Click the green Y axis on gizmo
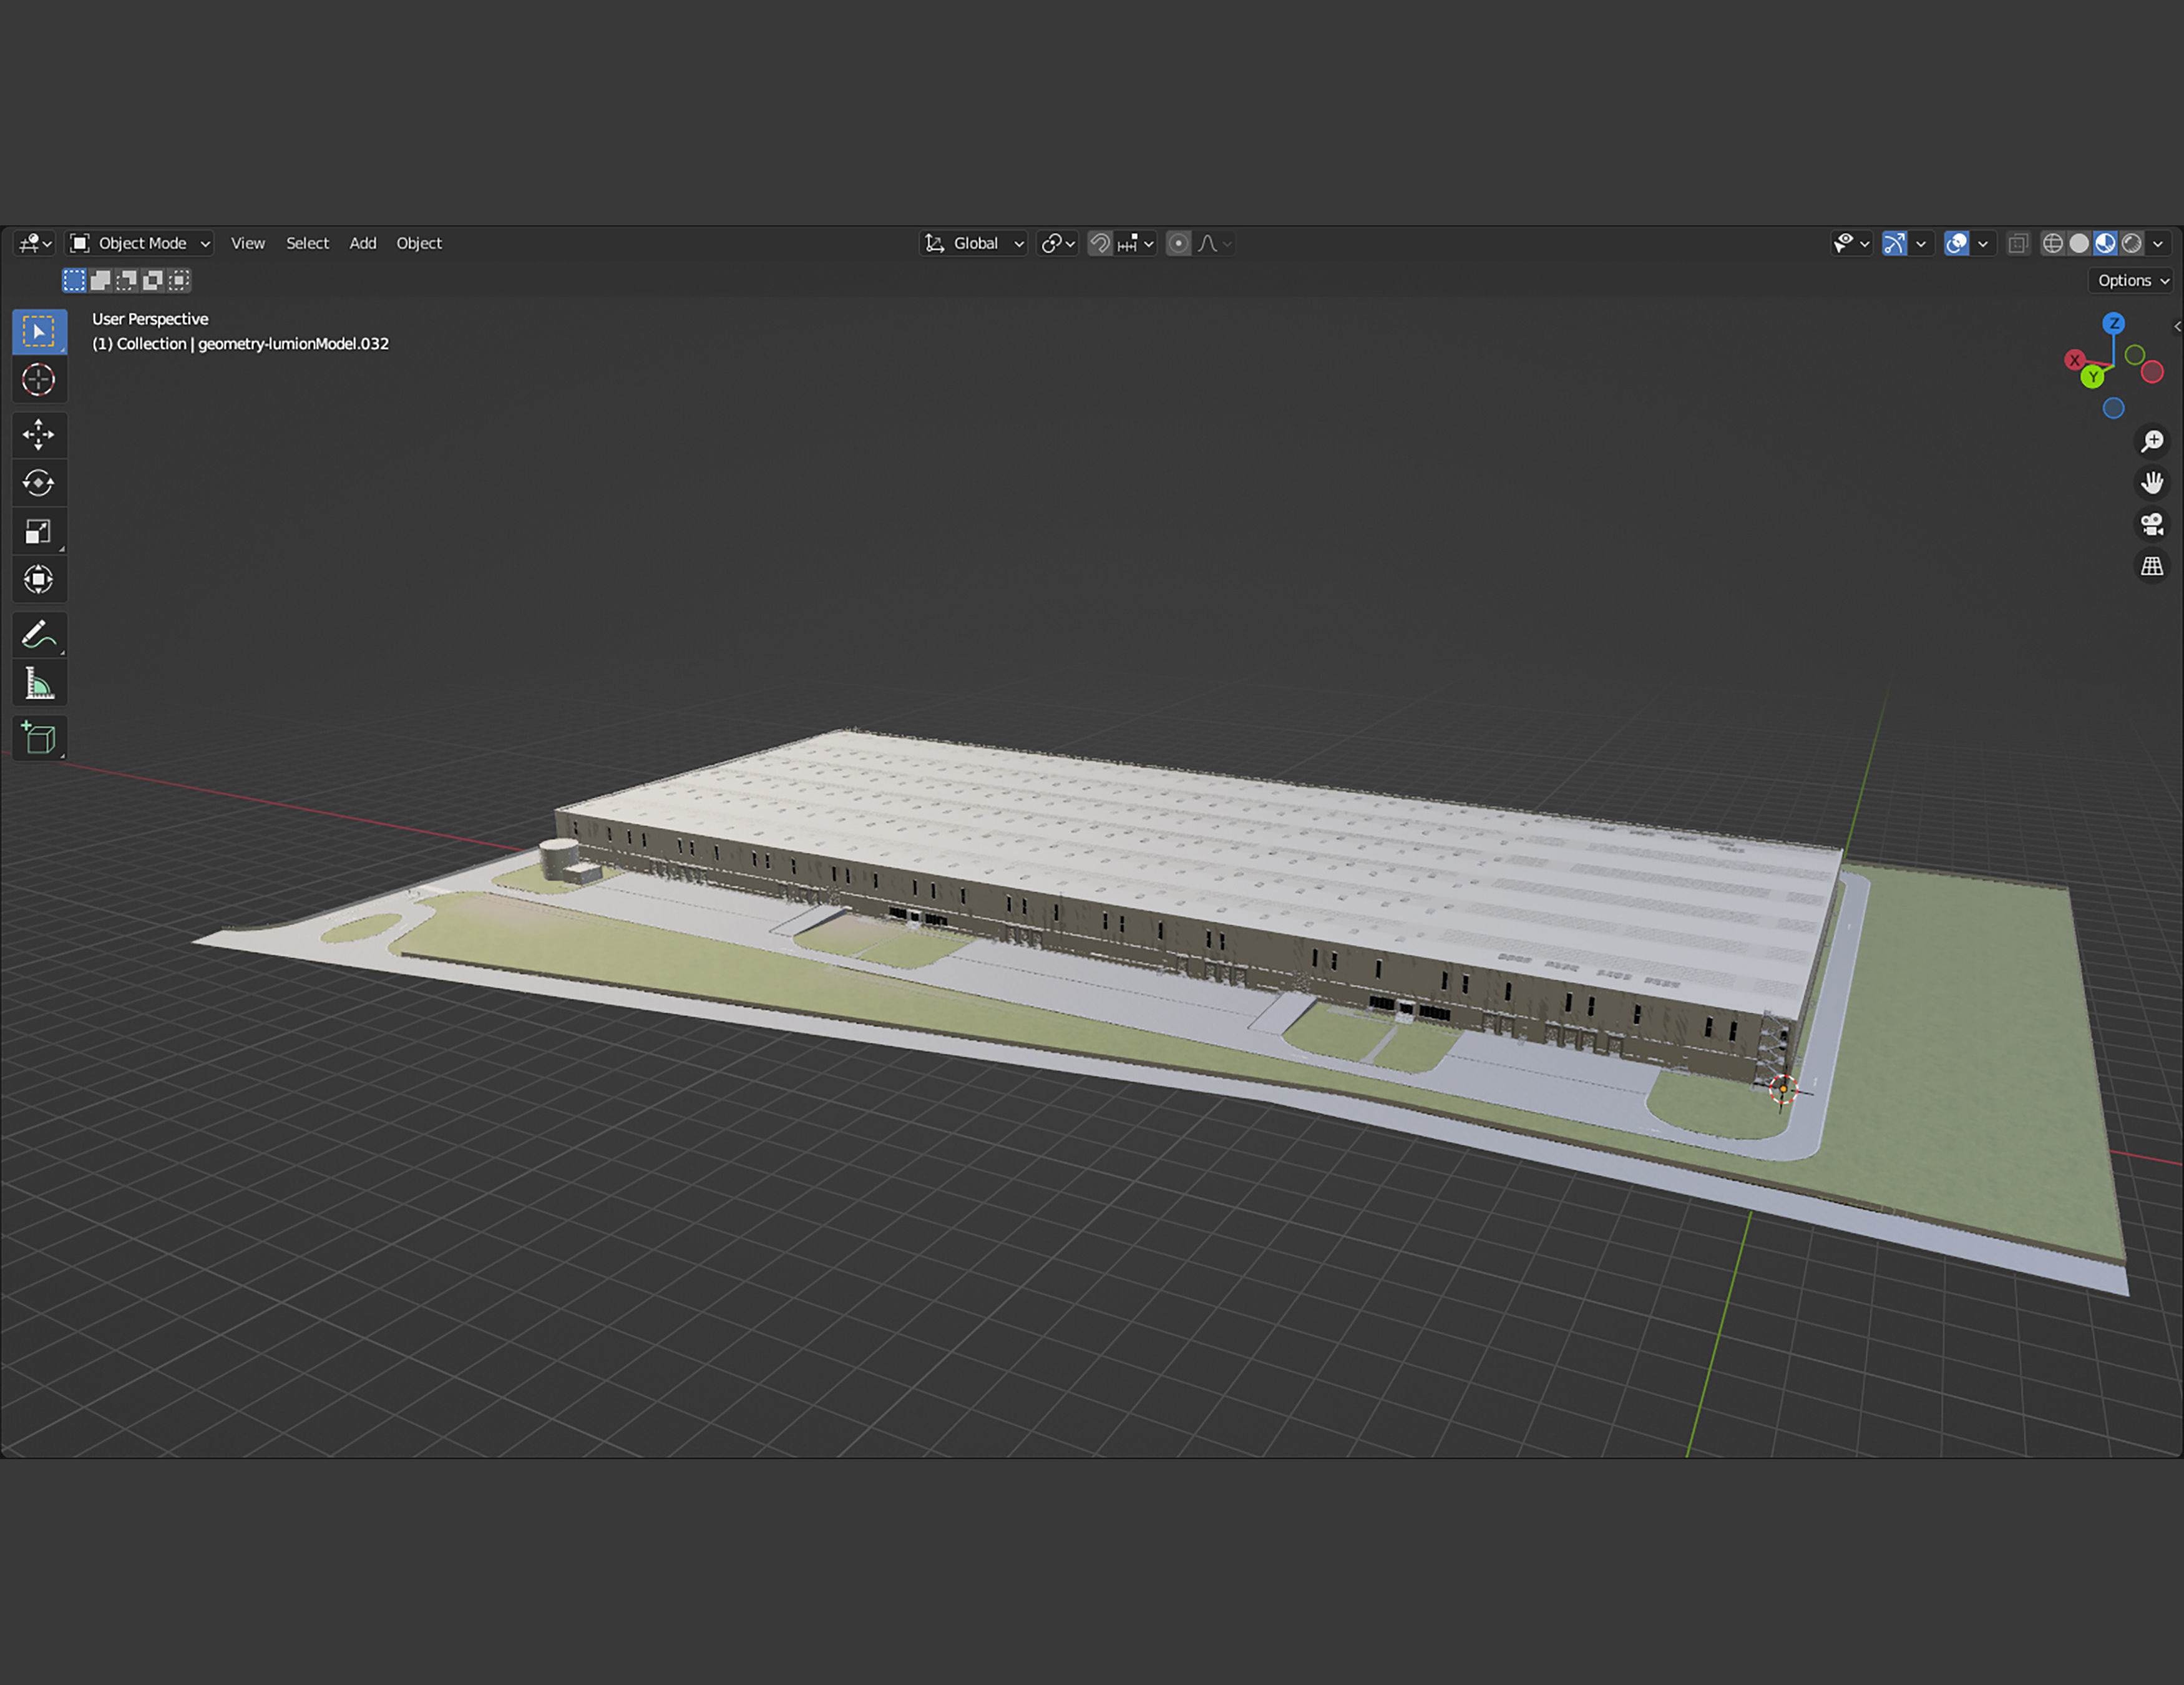 [2092, 377]
